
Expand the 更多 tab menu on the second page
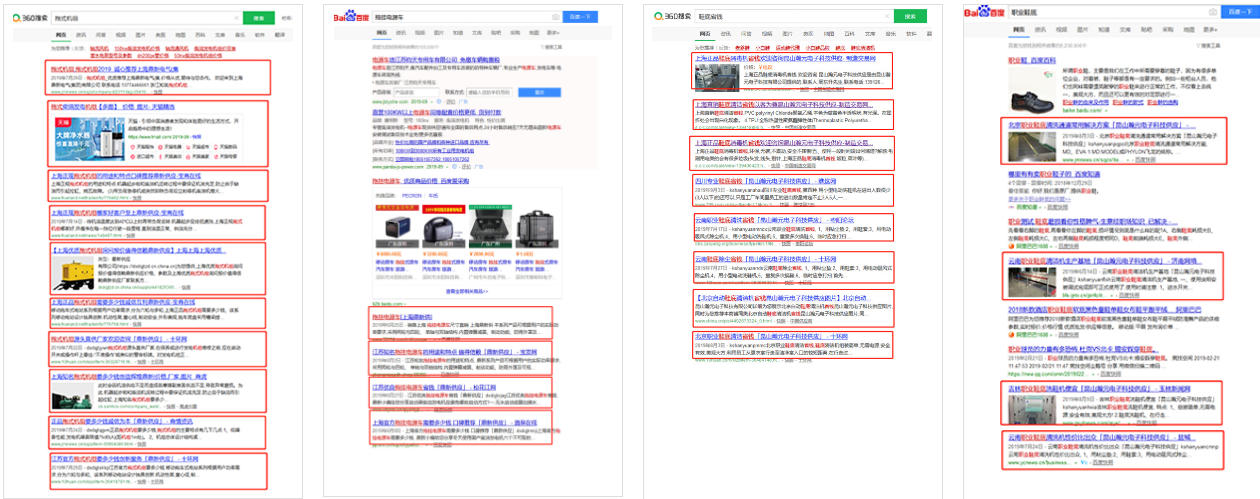(x=562, y=33)
